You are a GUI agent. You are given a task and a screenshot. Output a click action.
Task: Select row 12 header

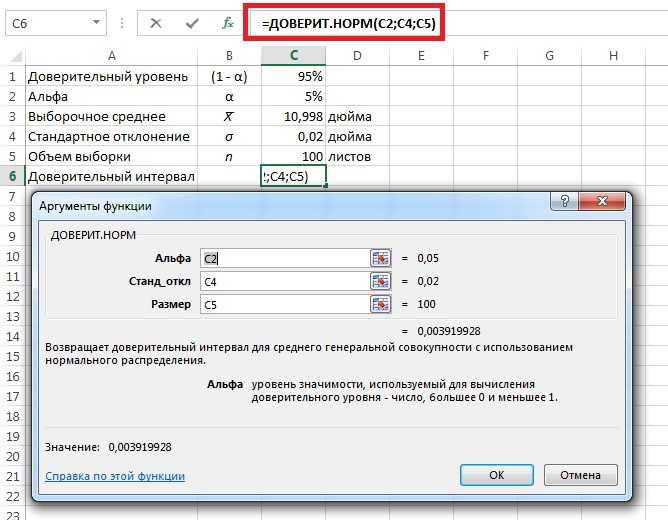click(13, 296)
